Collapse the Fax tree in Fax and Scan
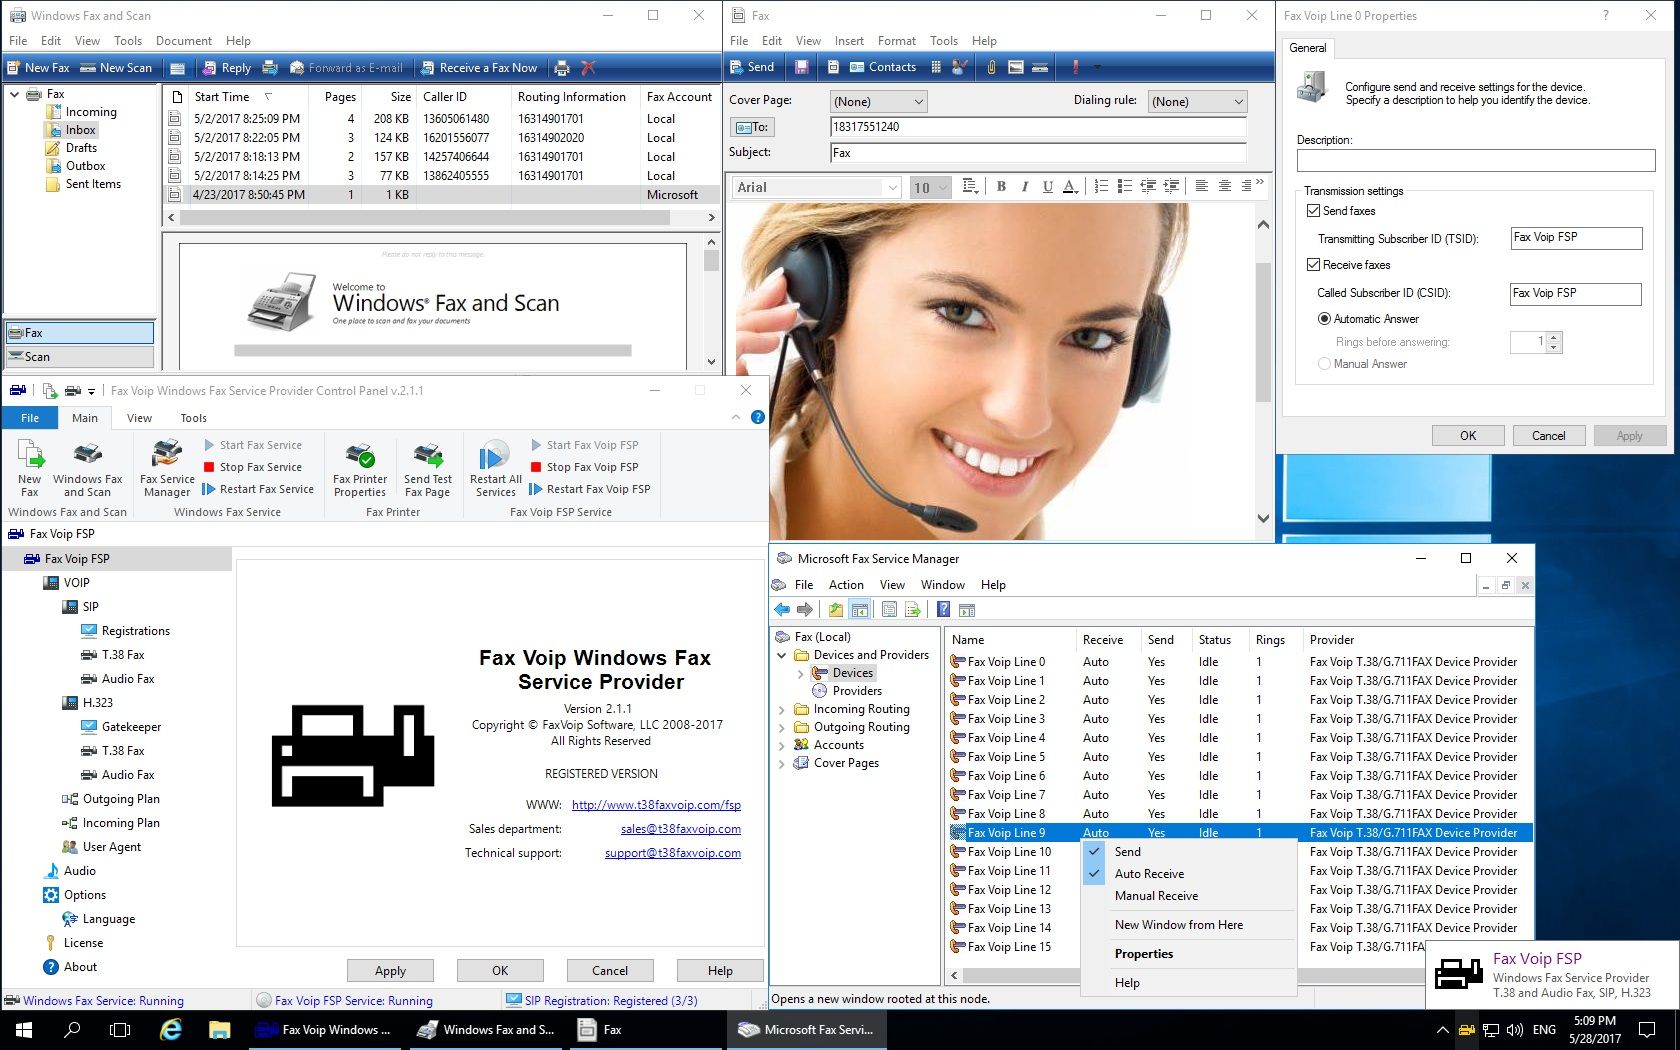 coord(14,94)
